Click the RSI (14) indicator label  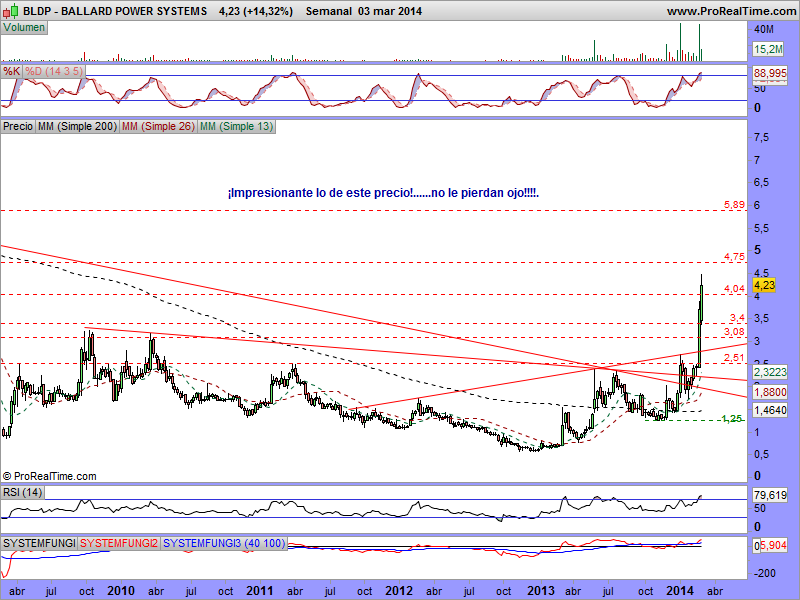(22, 492)
